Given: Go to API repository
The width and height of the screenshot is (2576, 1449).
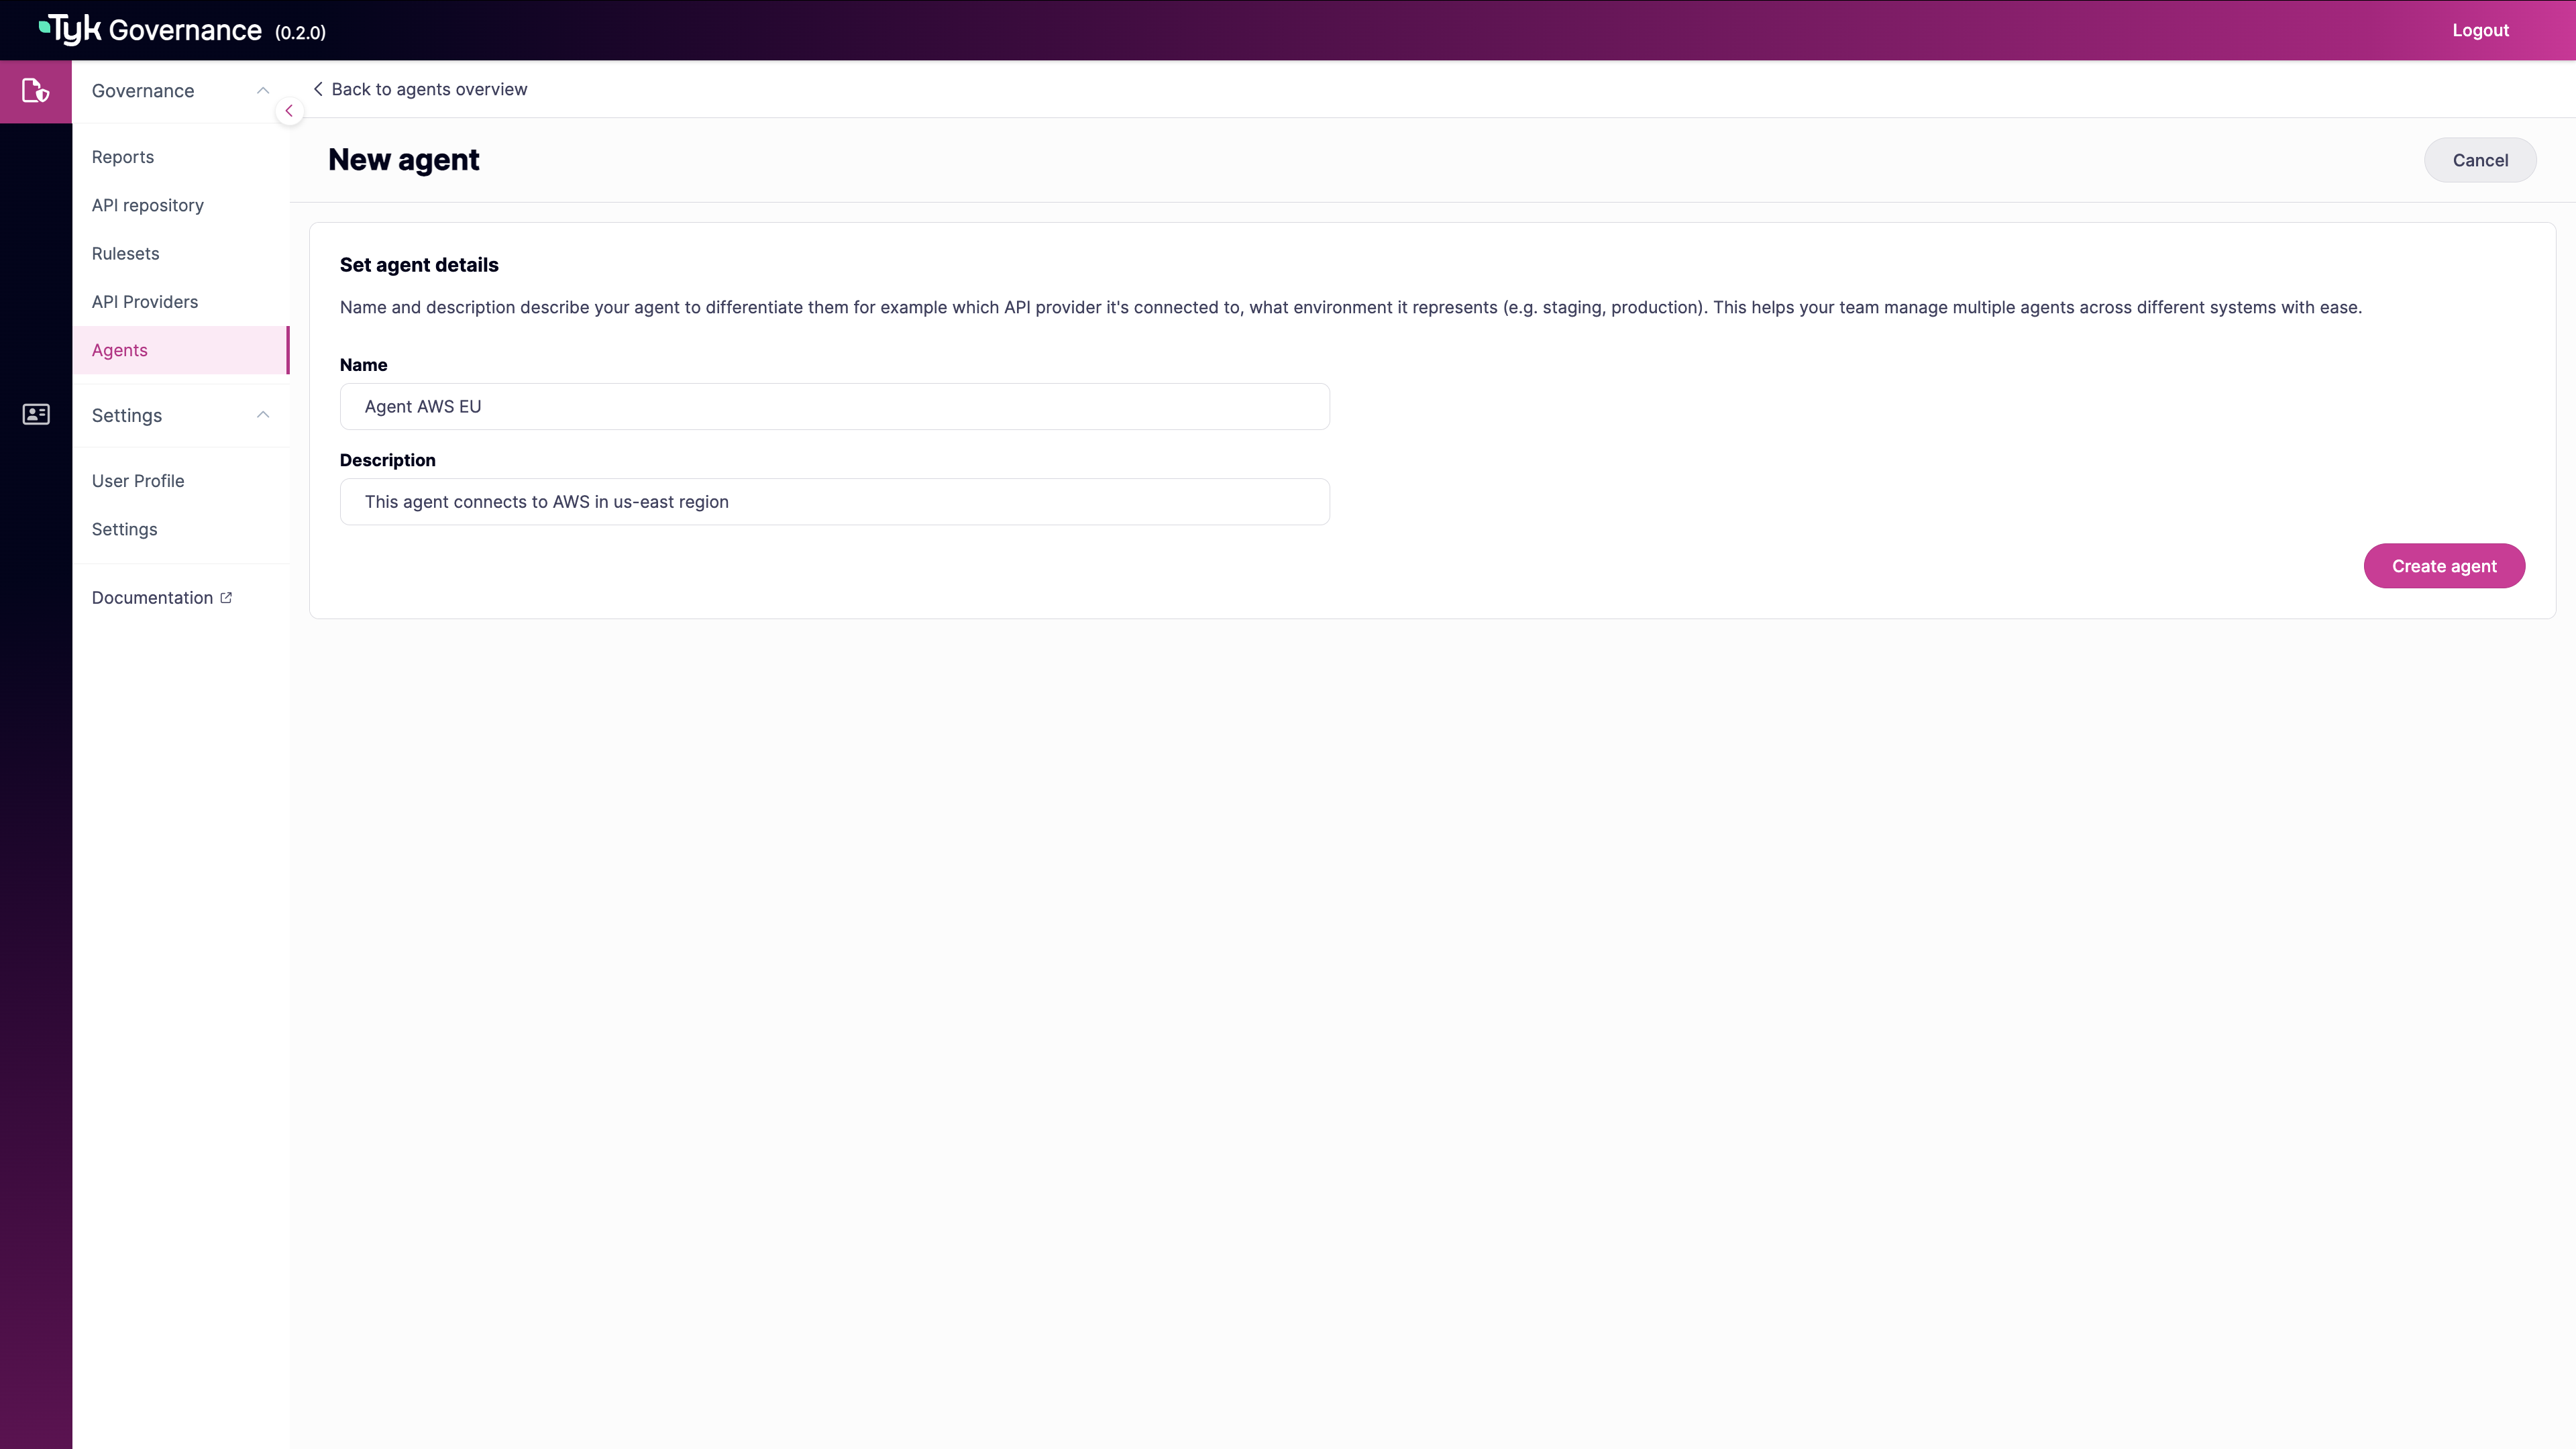Looking at the screenshot, I should click(148, 205).
